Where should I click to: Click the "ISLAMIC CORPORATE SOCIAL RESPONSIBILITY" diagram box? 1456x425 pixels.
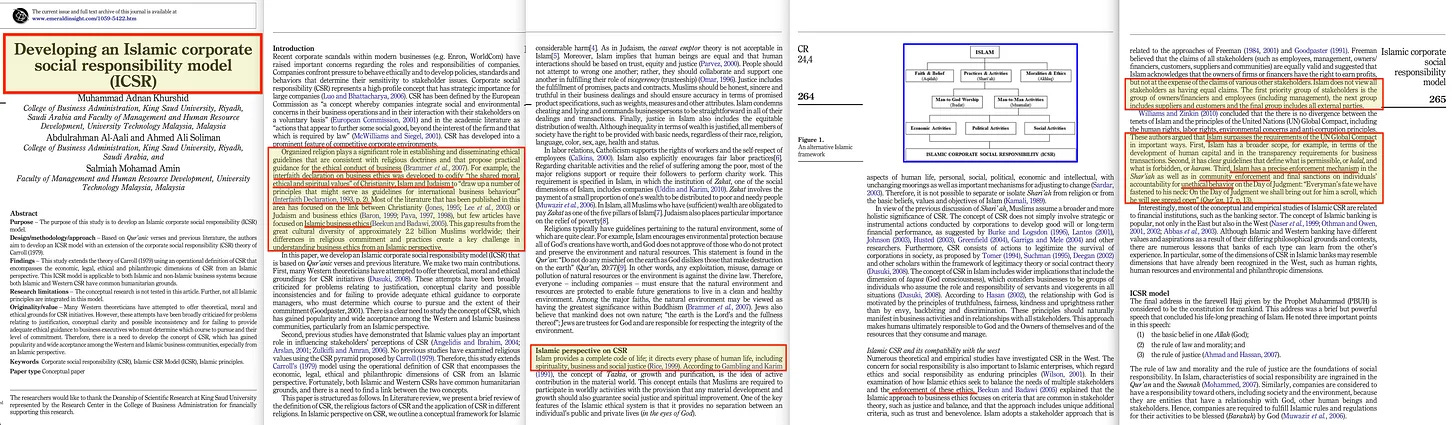click(x=990, y=157)
